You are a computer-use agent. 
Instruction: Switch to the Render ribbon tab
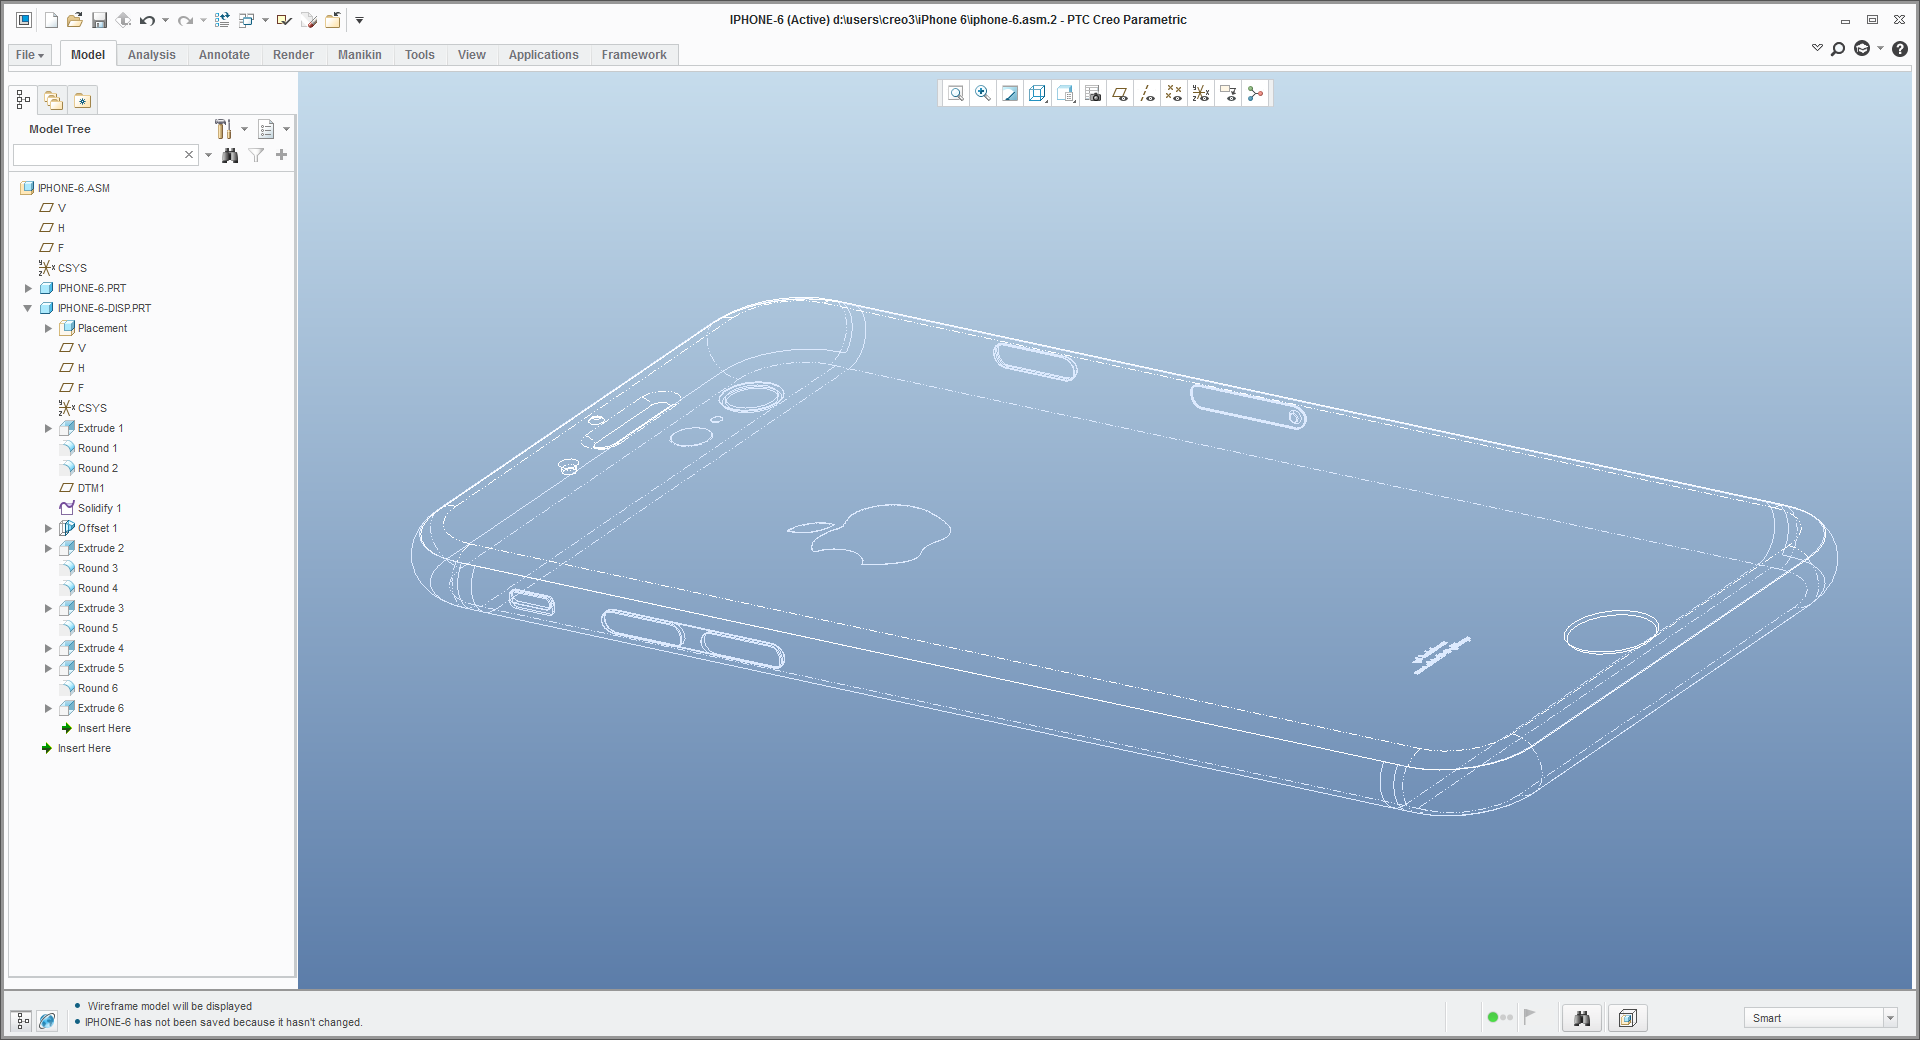click(x=293, y=55)
